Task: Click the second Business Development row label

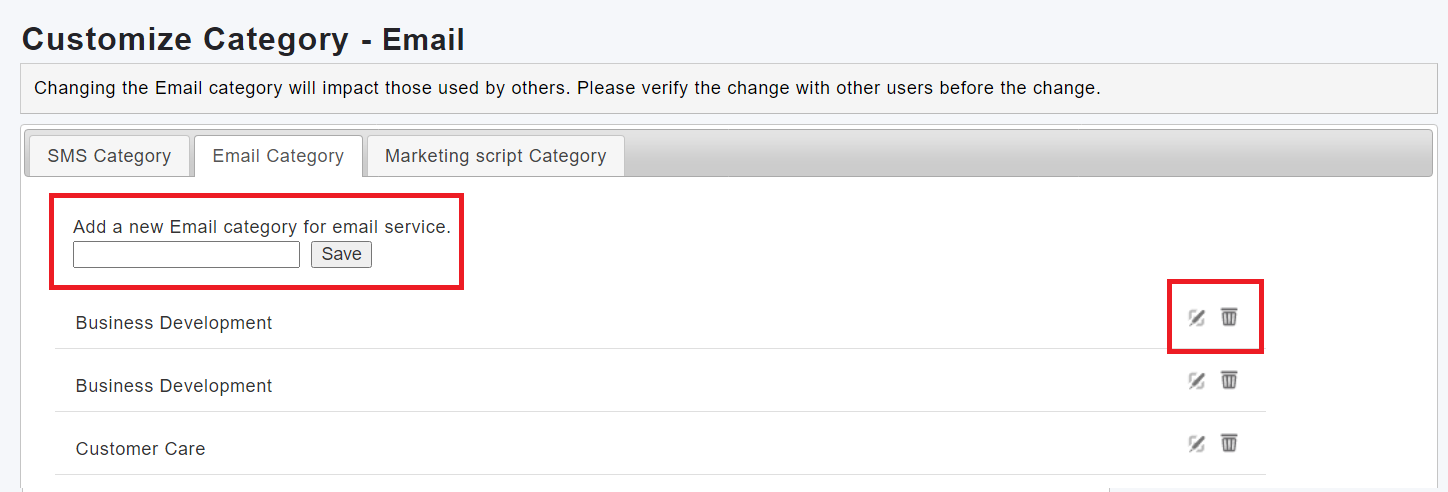Action: coord(174,386)
